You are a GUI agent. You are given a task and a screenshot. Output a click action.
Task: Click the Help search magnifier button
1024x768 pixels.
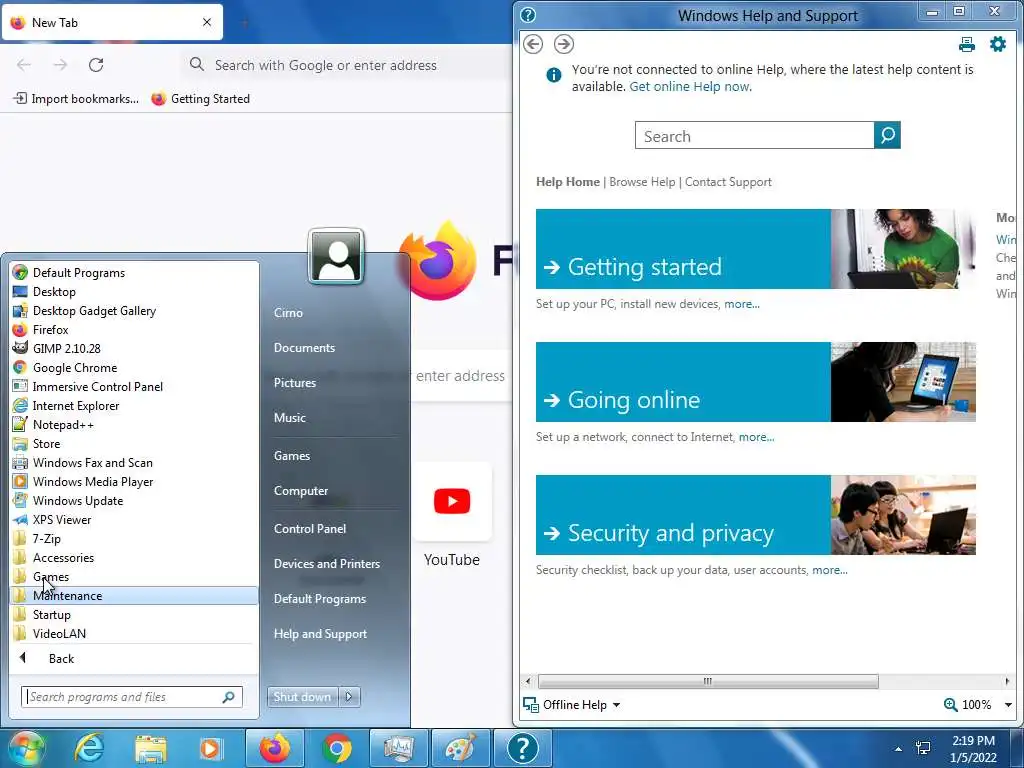click(887, 135)
